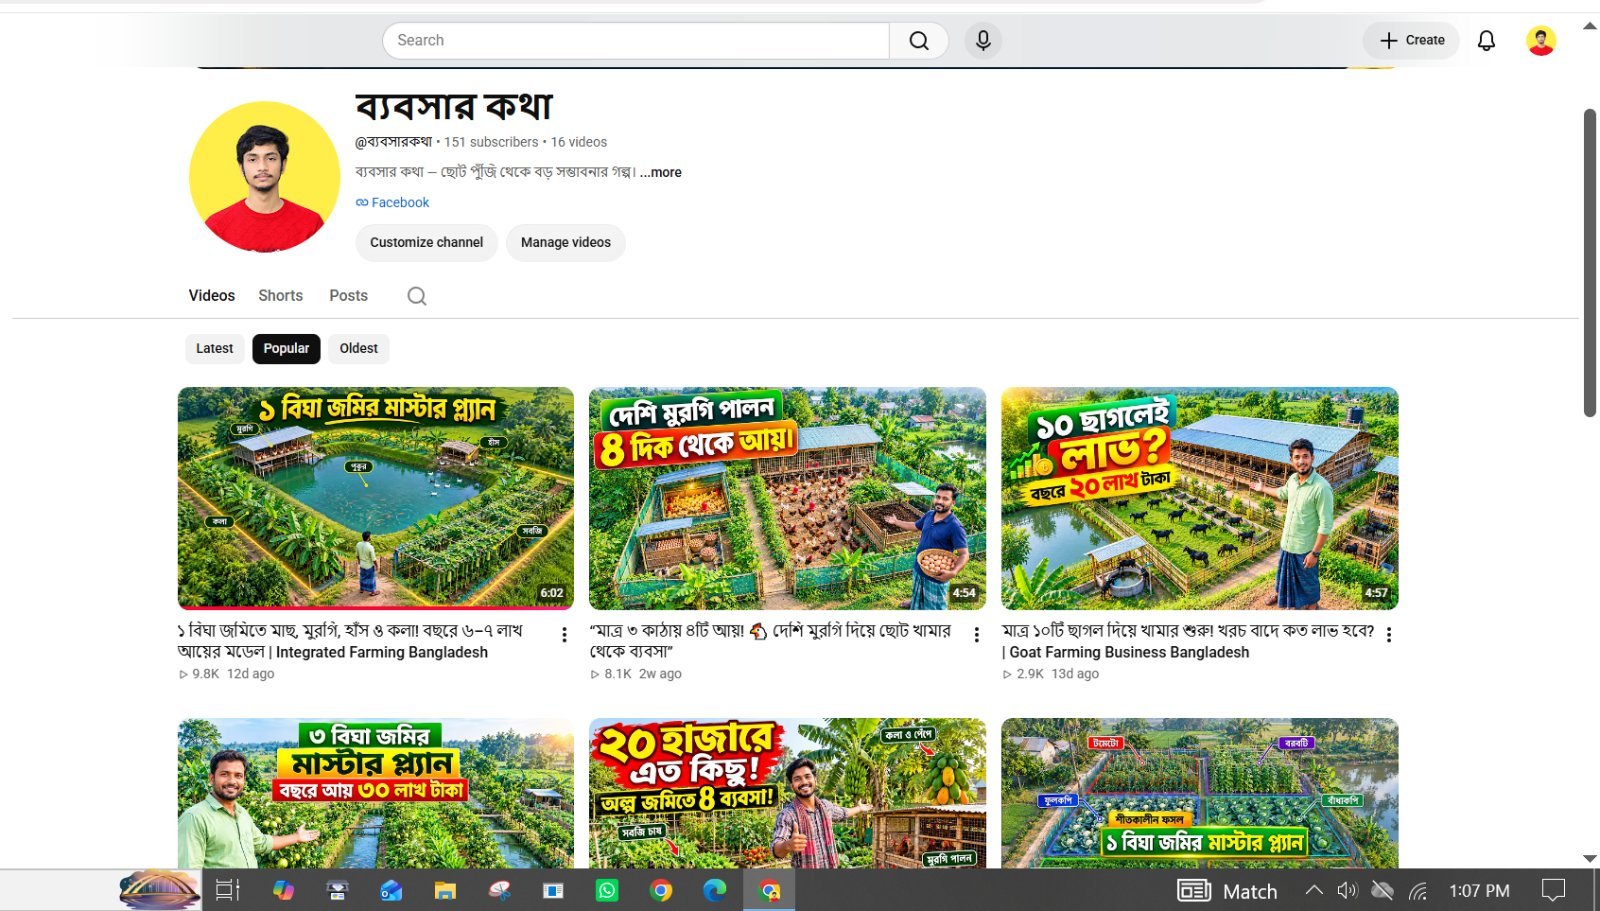
Task: Open the volume control
Action: (1347, 890)
